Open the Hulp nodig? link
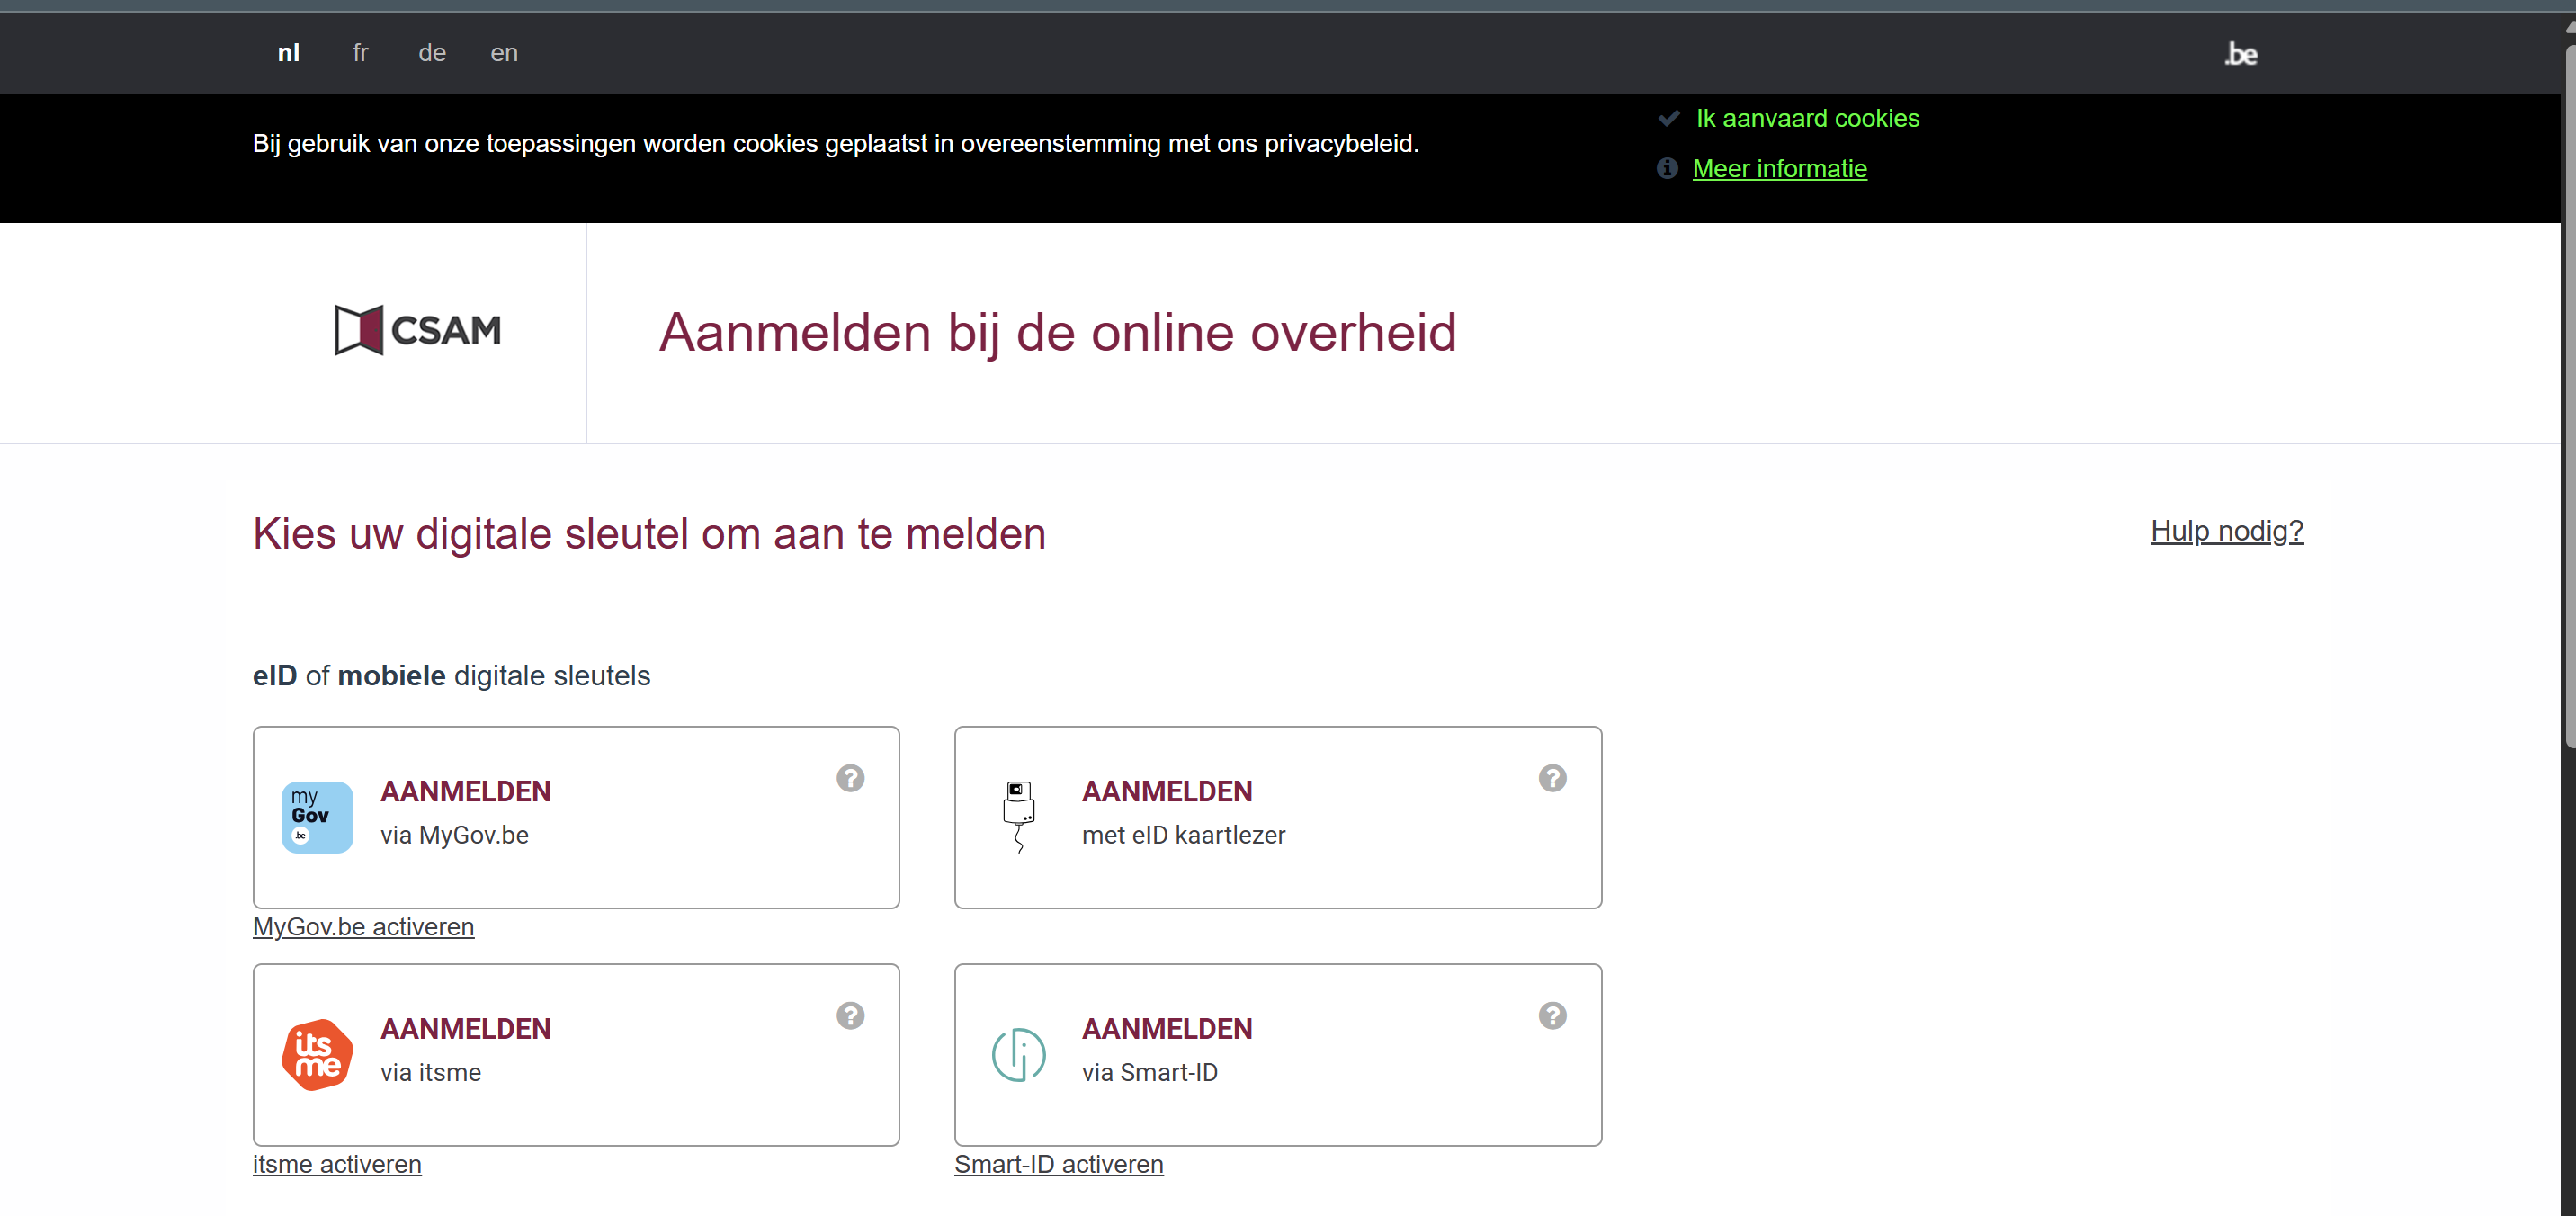The height and width of the screenshot is (1216, 2576). 2226,530
